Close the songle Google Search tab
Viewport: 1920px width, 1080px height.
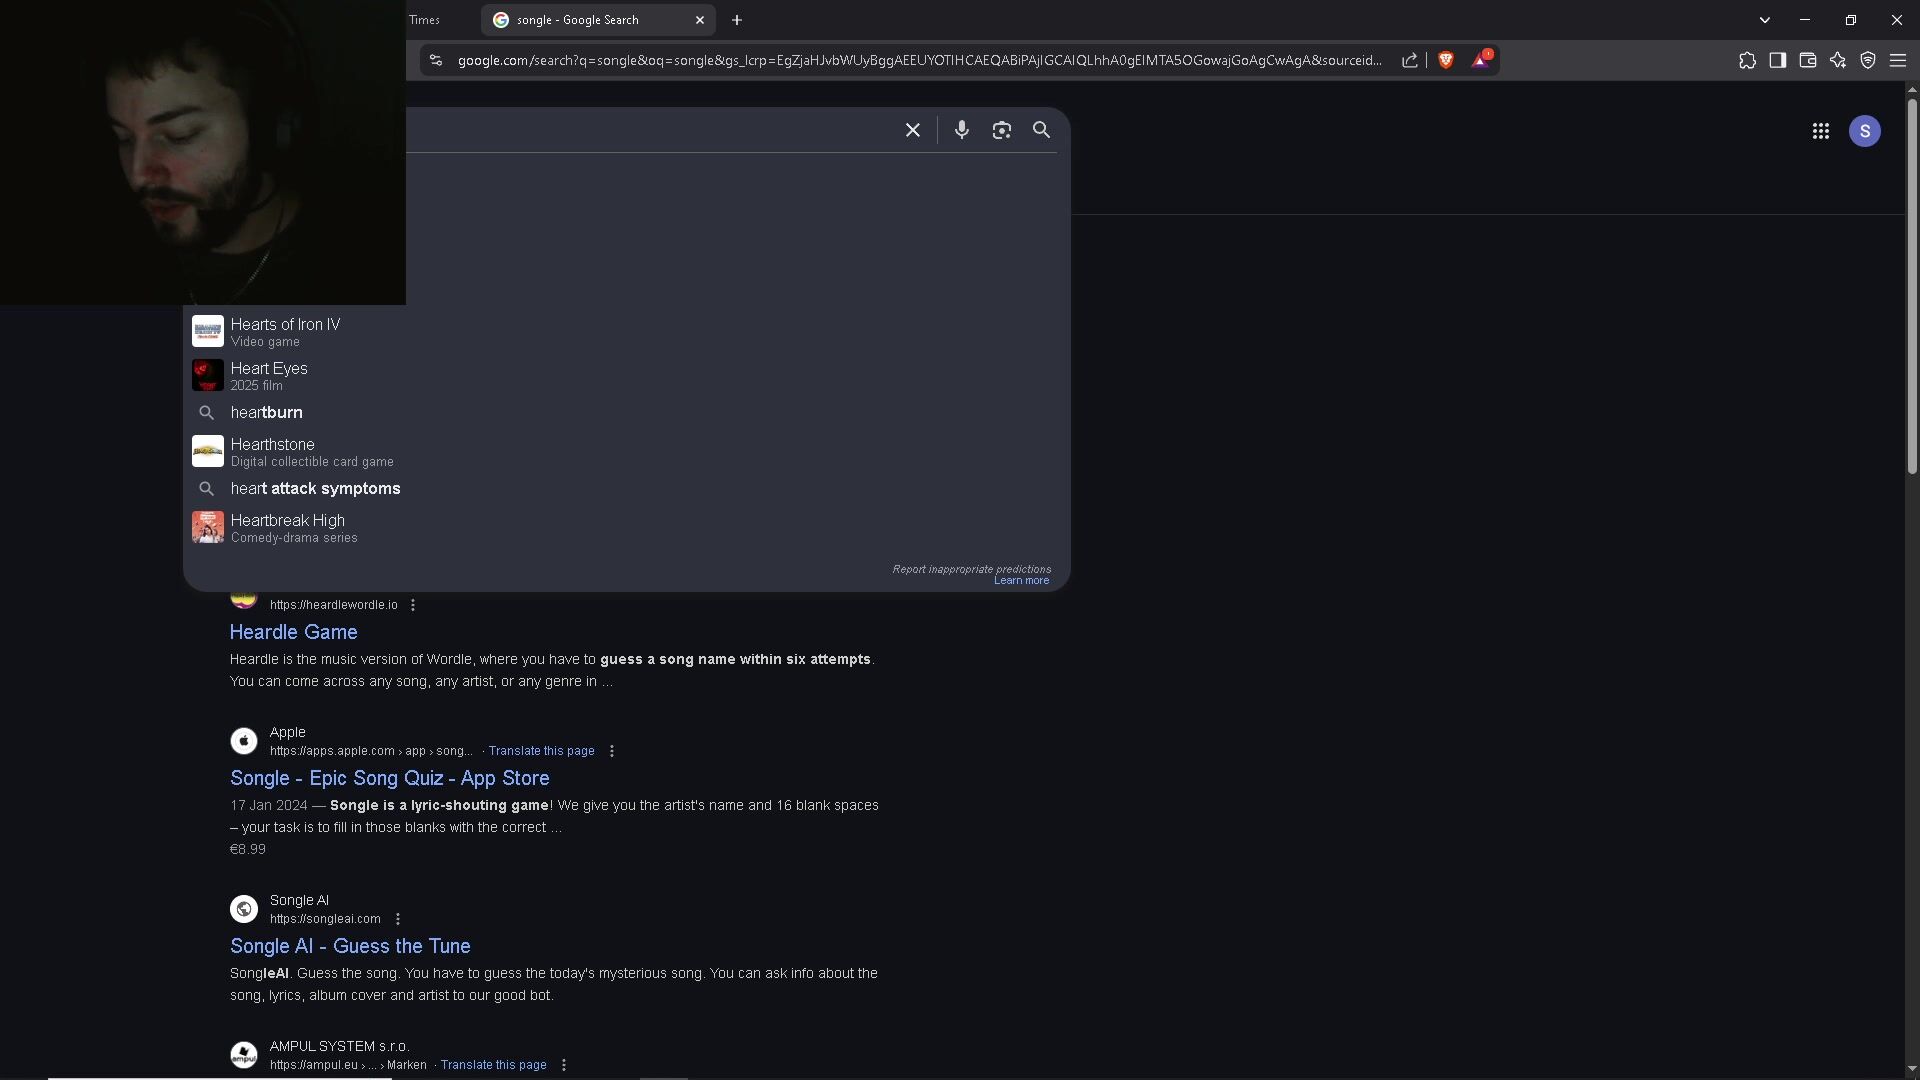click(700, 20)
